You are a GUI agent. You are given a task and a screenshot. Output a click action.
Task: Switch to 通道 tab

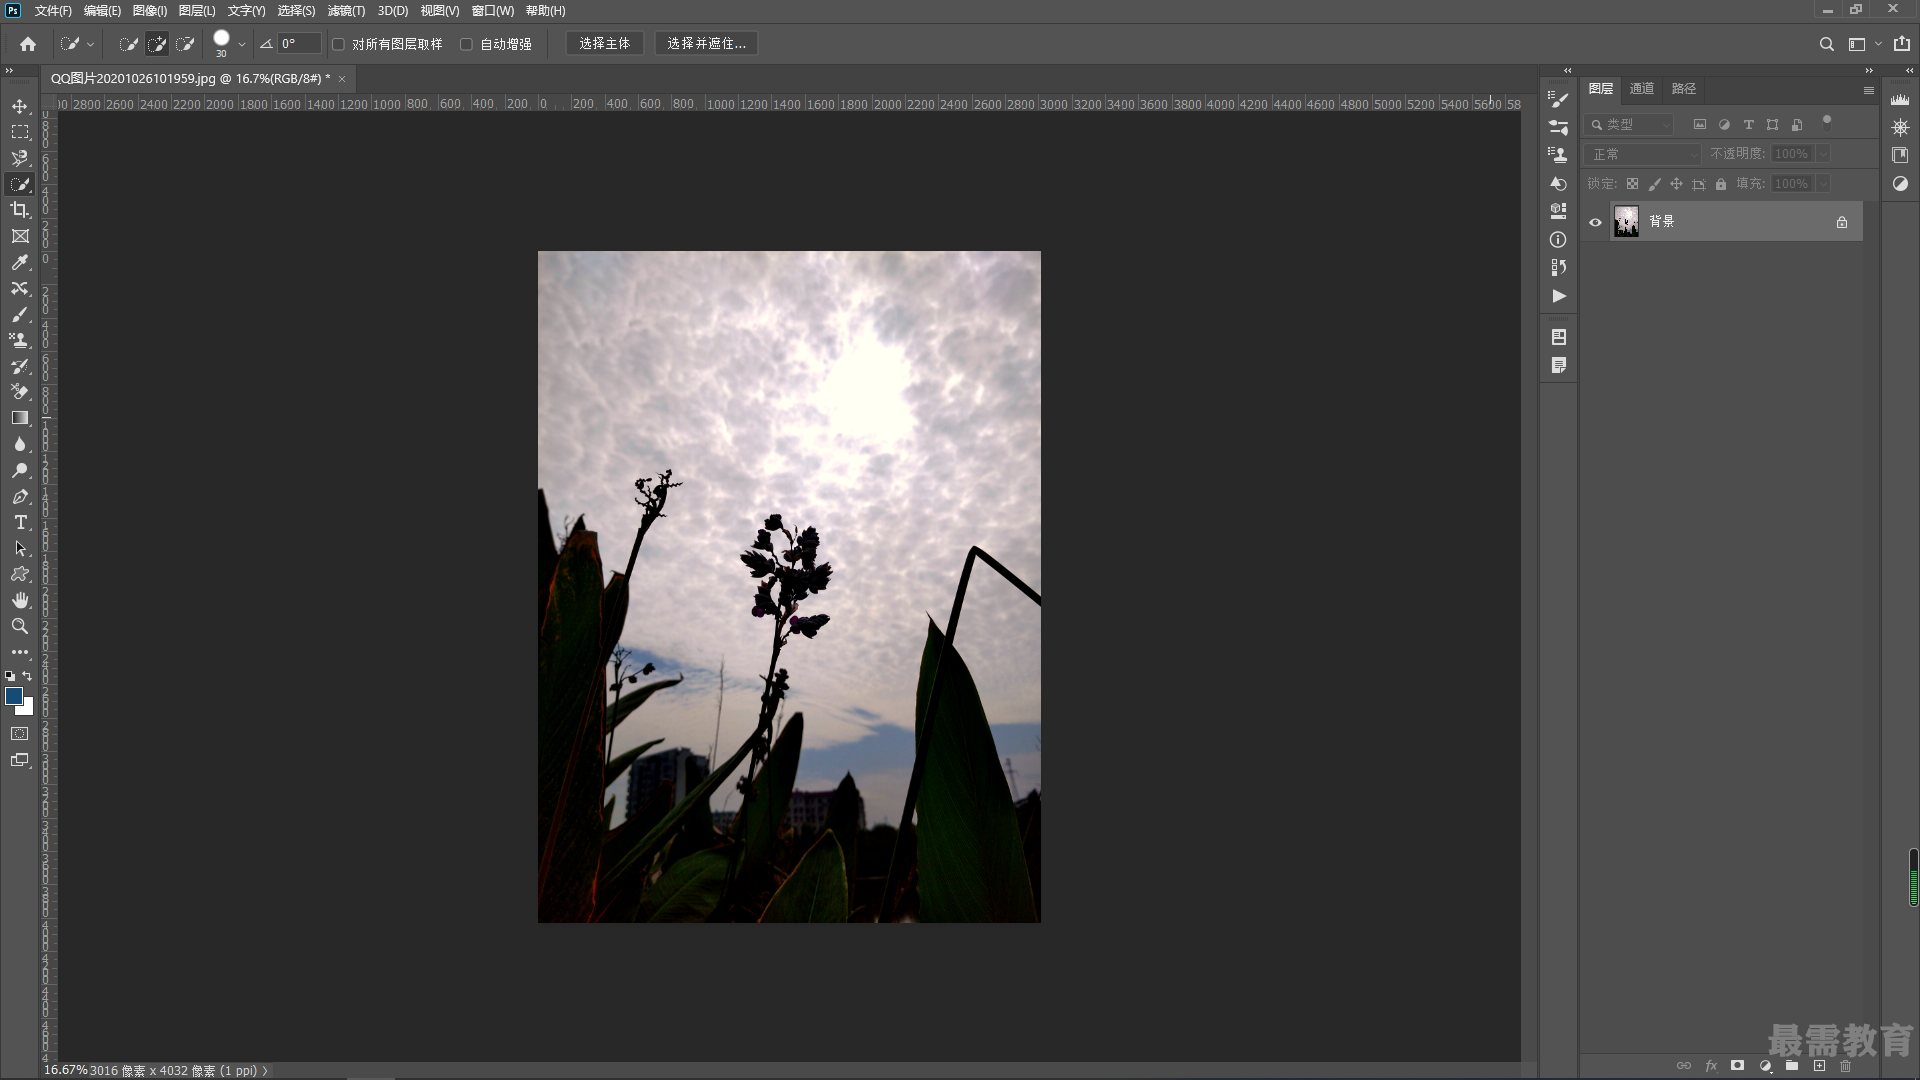pos(1642,89)
